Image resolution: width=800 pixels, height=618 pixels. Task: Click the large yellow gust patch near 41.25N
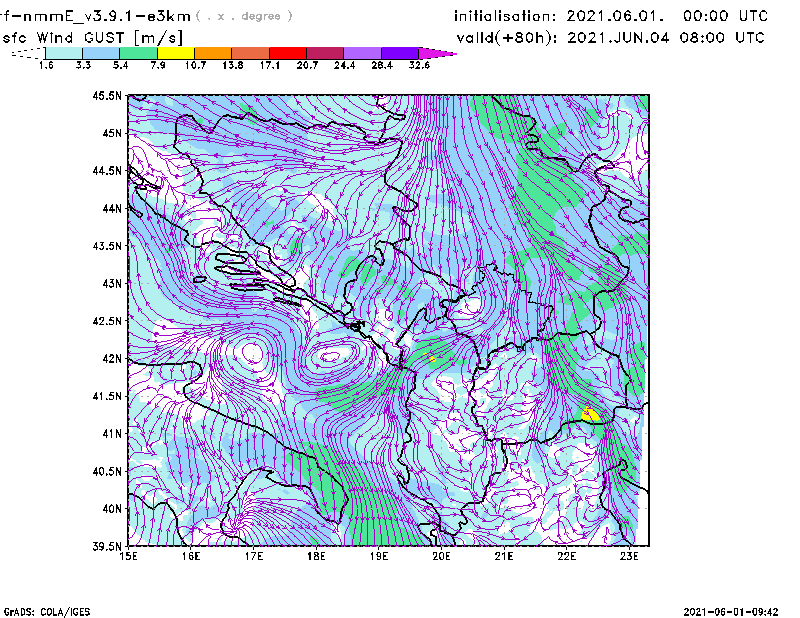click(591, 415)
